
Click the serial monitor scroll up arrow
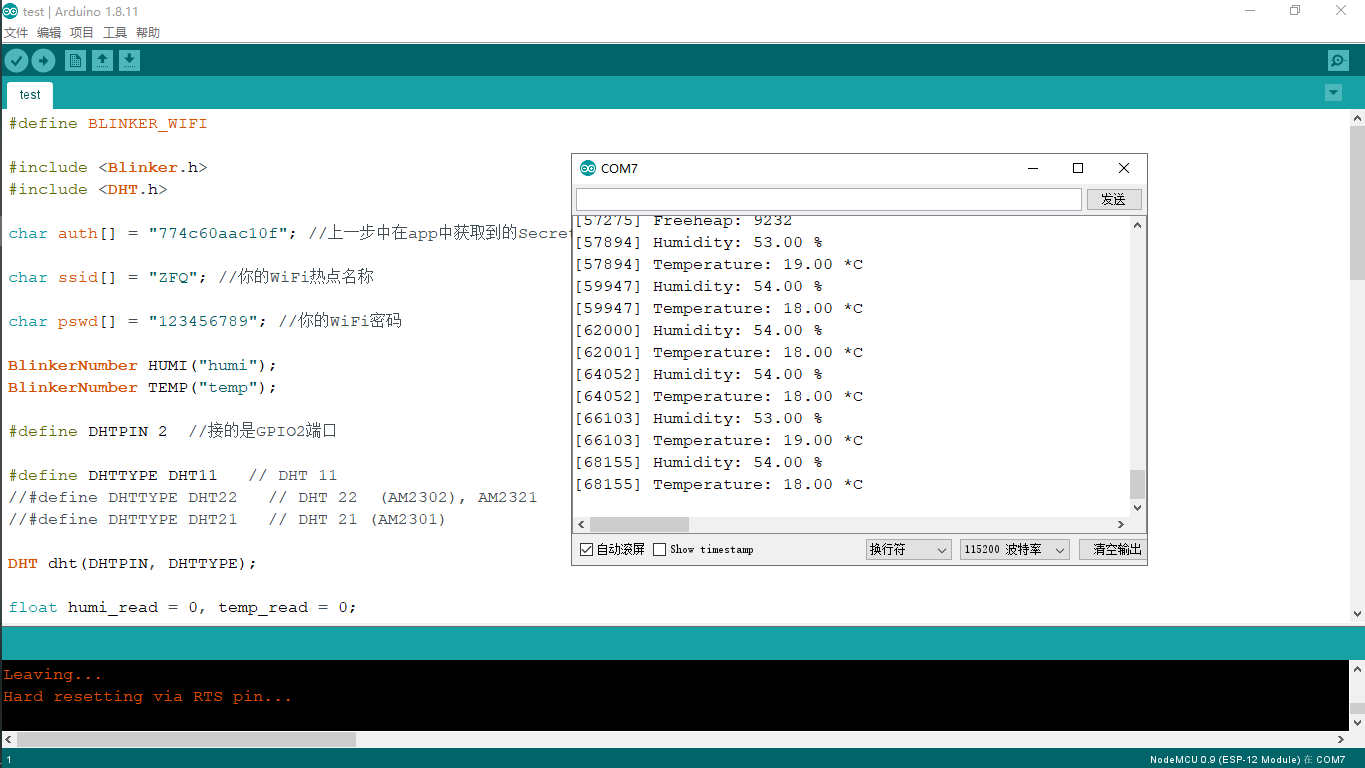click(x=1137, y=224)
